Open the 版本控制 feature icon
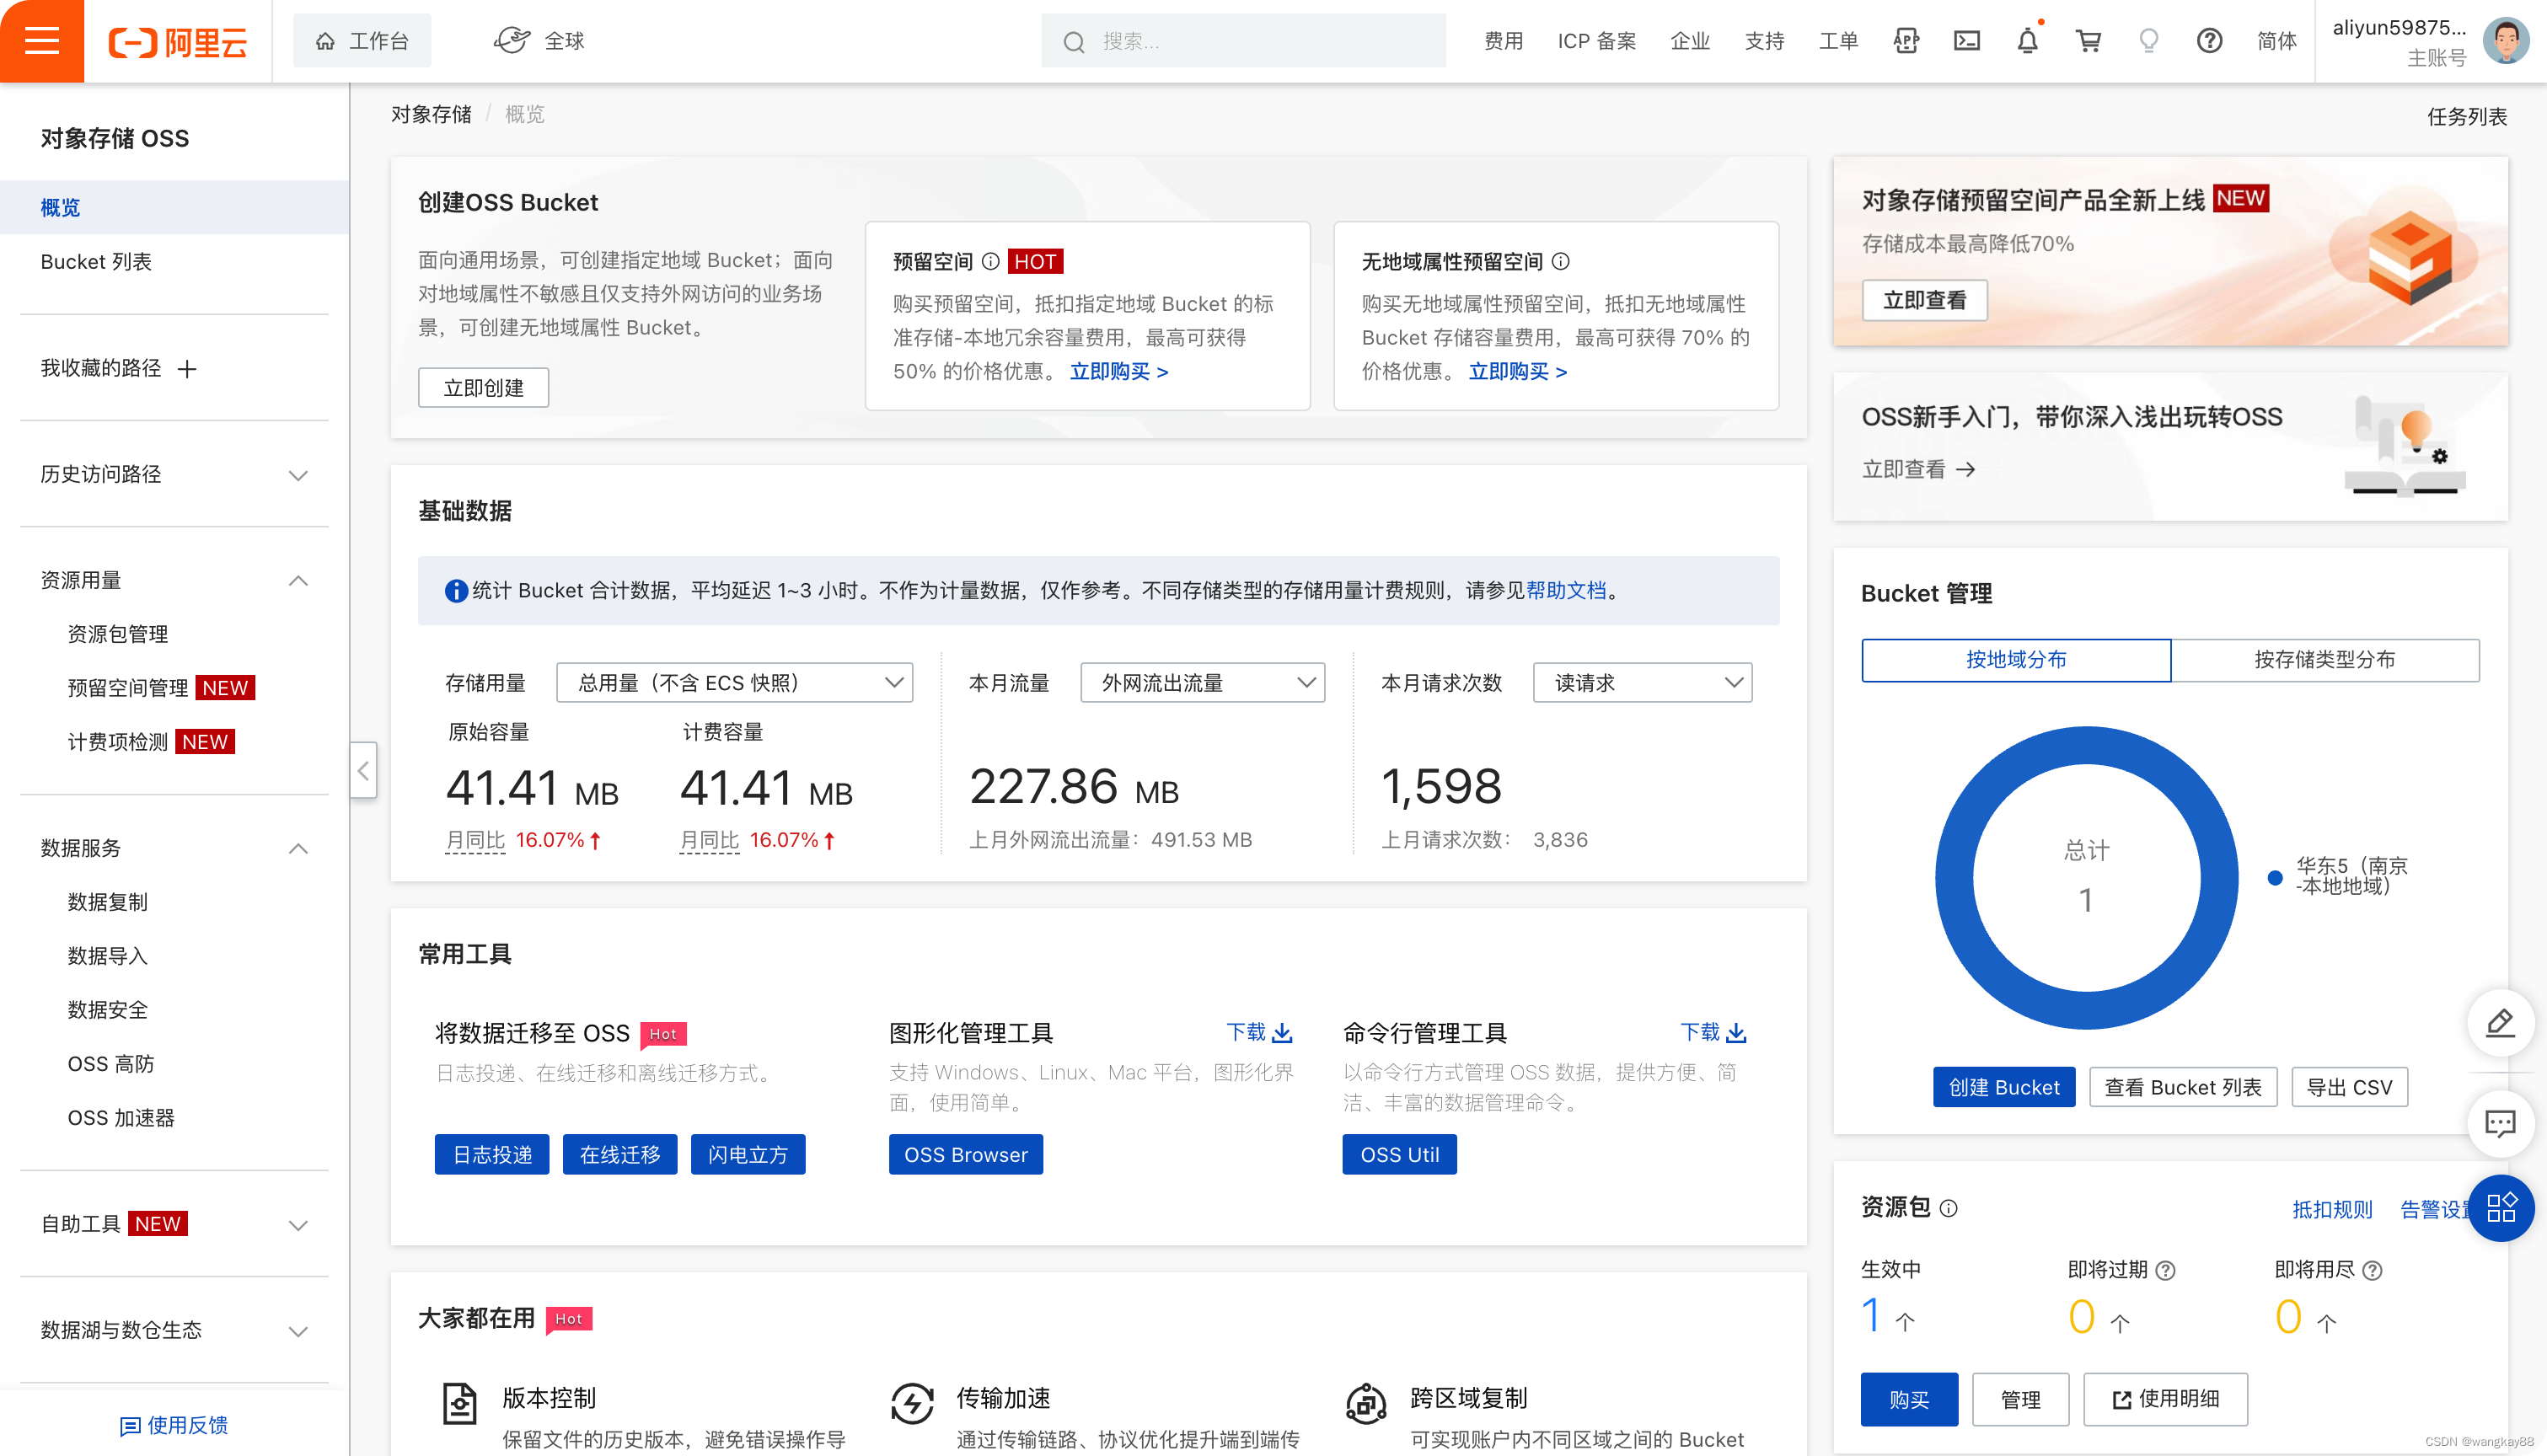The width and height of the screenshot is (2547, 1456). [x=459, y=1403]
